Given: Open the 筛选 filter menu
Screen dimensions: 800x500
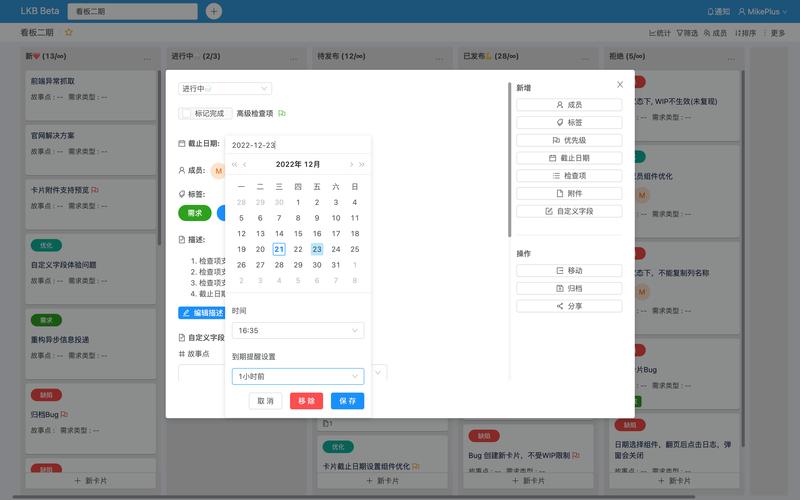Looking at the screenshot, I should 687,33.
